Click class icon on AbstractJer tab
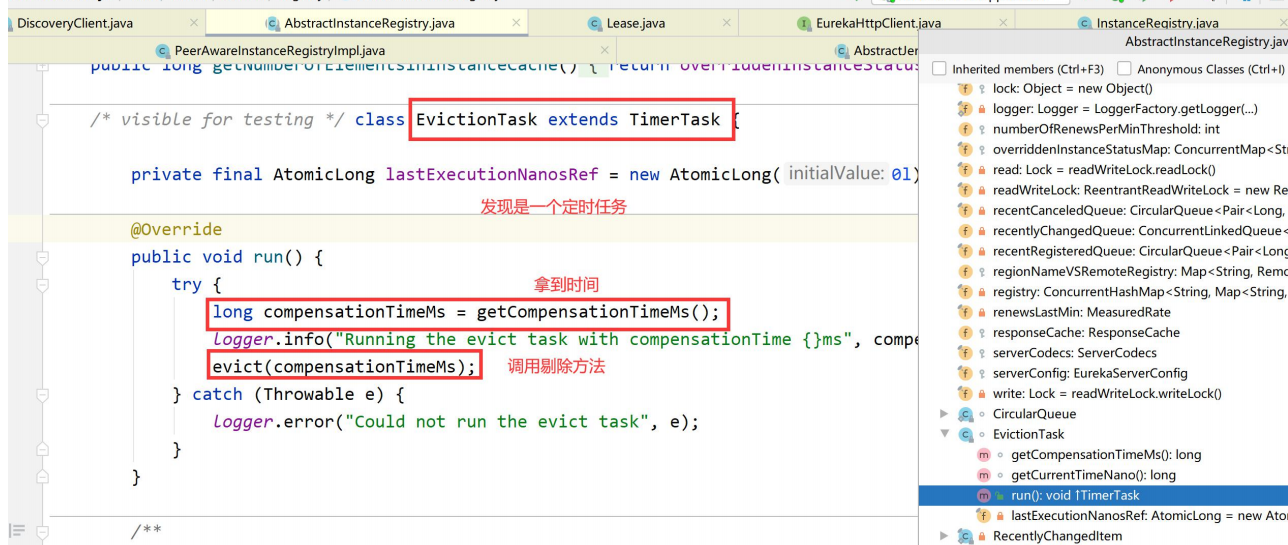Viewport: 1288px width, 545px height. (x=842, y=51)
